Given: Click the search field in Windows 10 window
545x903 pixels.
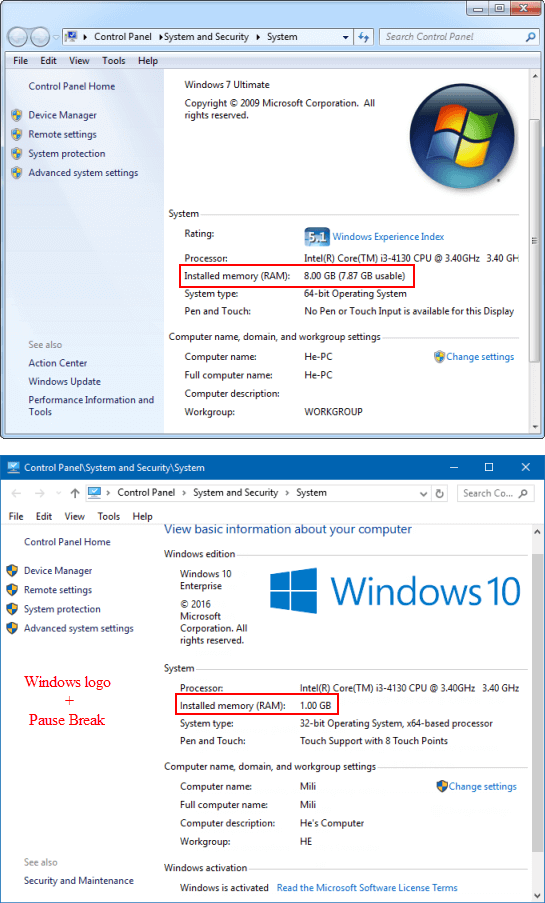Looking at the screenshot, I should [x=495, y=494].
